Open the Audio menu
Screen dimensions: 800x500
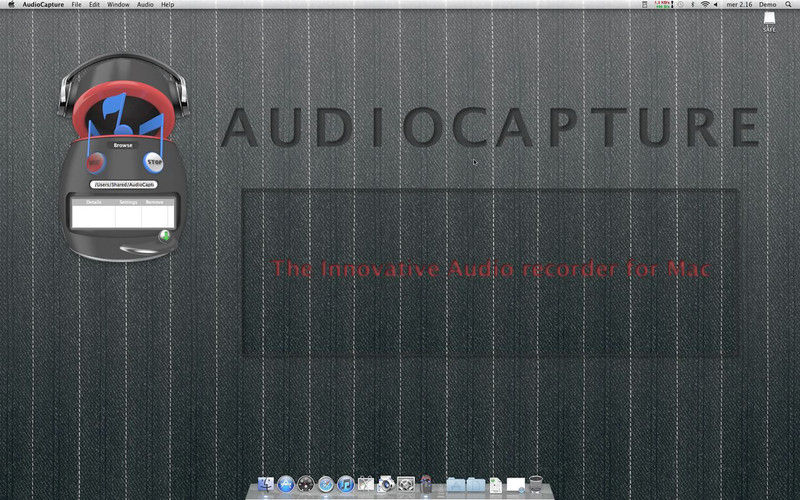pyautogui.click(x=145, y=4)
